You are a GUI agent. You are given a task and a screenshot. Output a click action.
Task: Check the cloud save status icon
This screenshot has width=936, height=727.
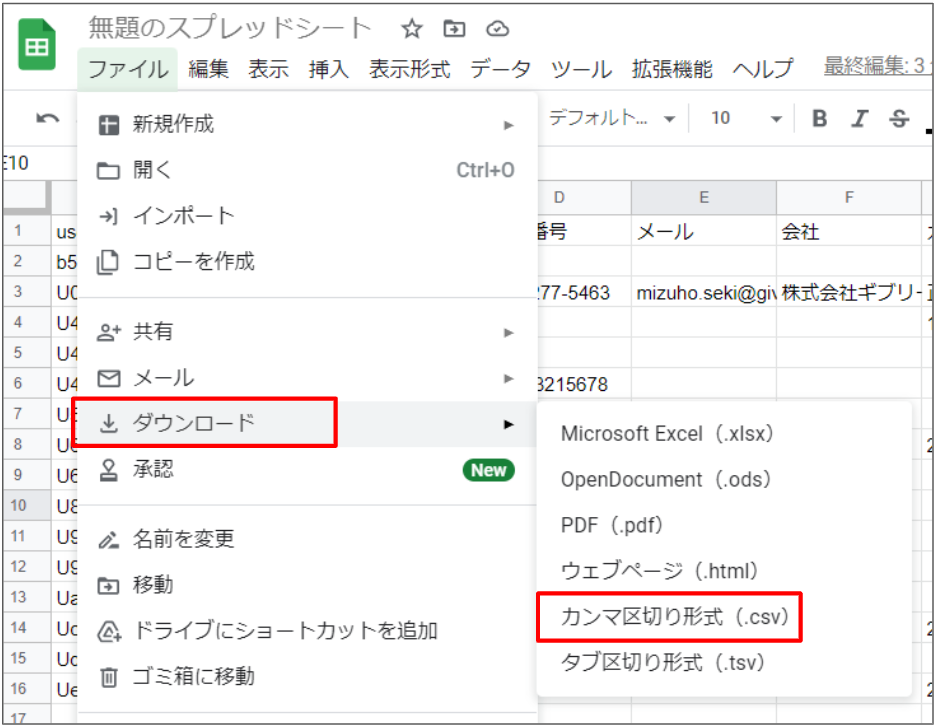point(497,29)
